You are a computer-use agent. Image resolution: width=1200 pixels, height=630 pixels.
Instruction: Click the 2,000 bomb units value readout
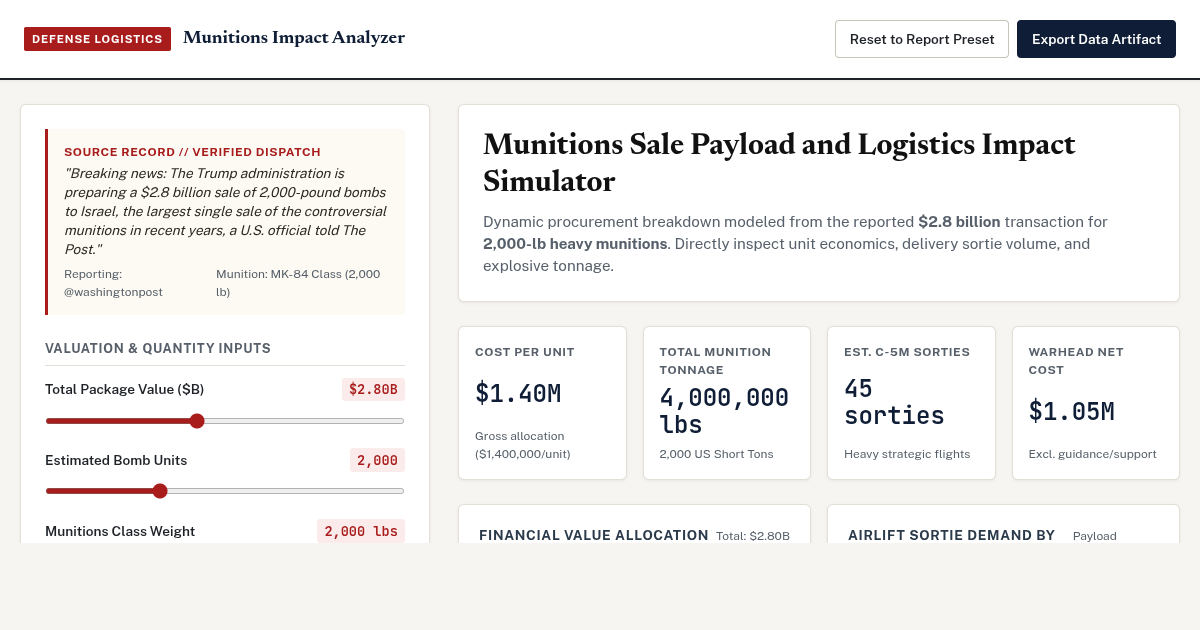[x=378, y=460]
